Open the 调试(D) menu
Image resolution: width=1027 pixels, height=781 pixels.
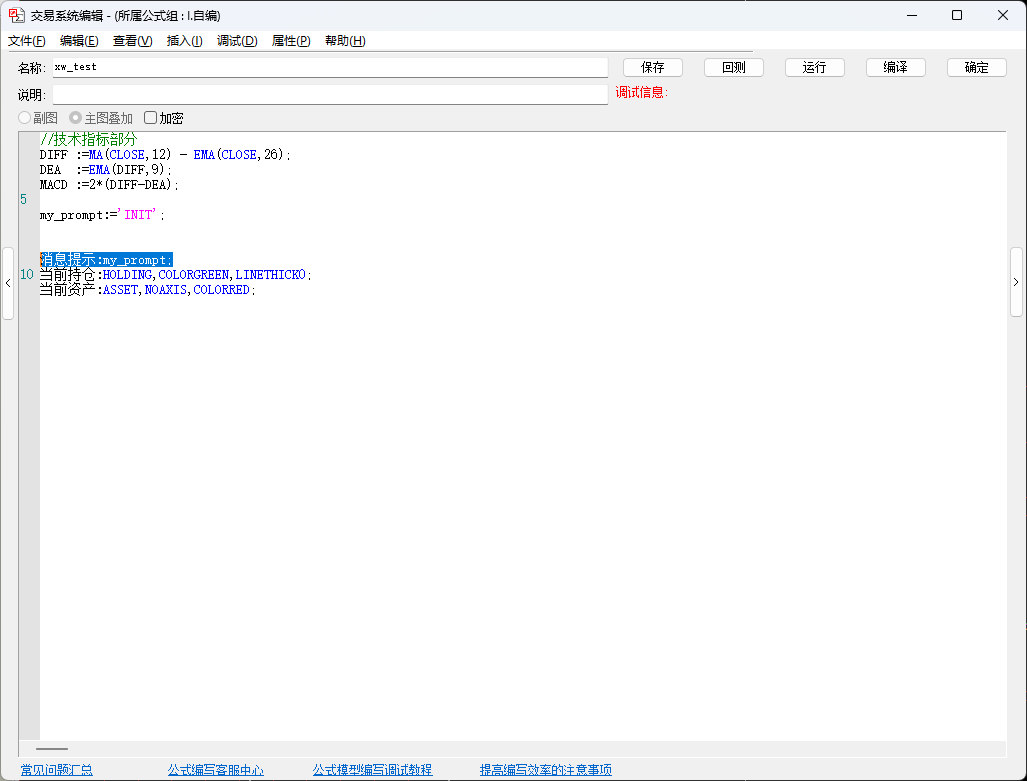pos(237,41)
